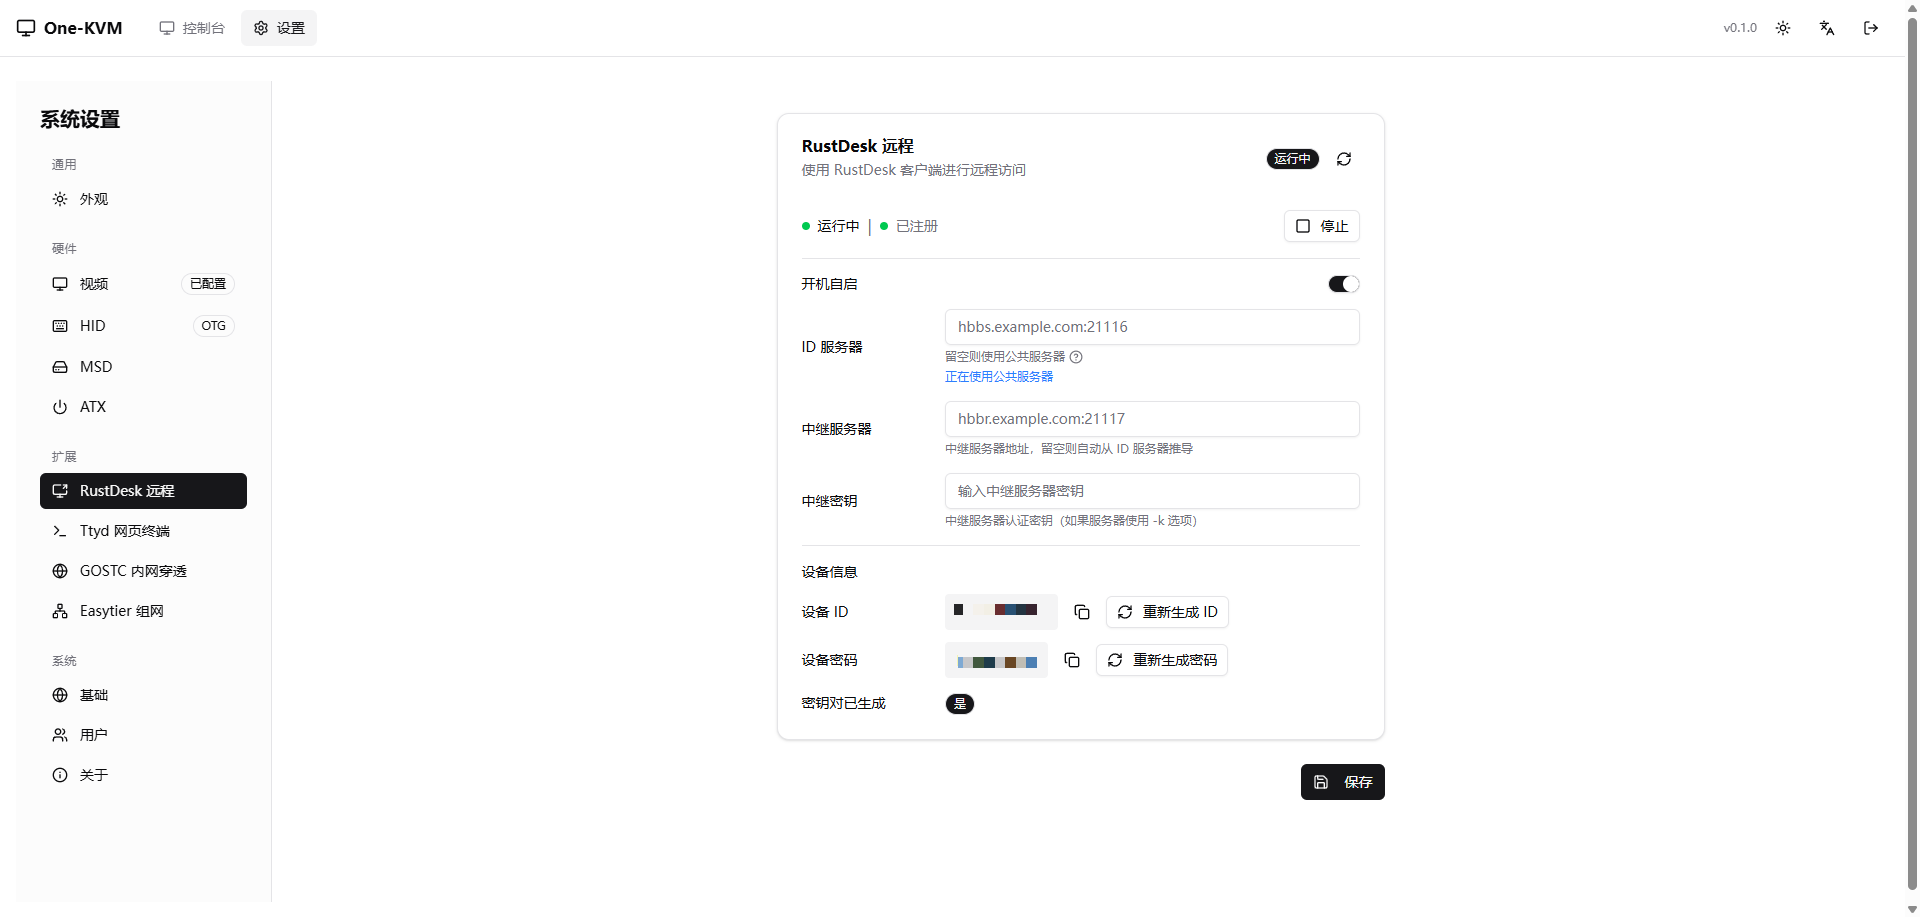Focus the ID 服务器 input field

pos(1151,327)
